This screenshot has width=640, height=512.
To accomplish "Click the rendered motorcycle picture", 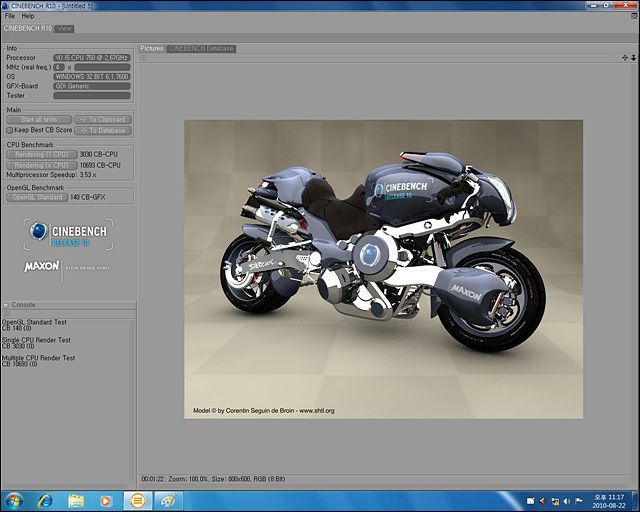I will point(383,269).
